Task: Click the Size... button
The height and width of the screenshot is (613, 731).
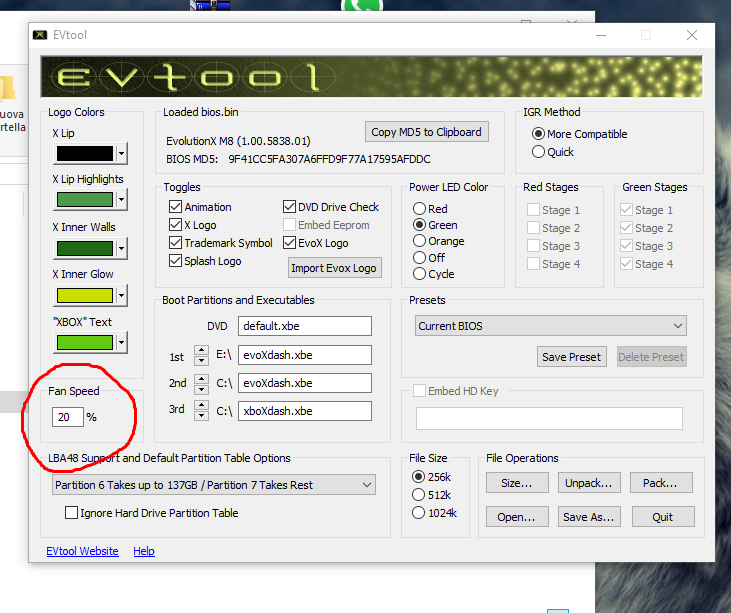Action: tap(517, 483)
